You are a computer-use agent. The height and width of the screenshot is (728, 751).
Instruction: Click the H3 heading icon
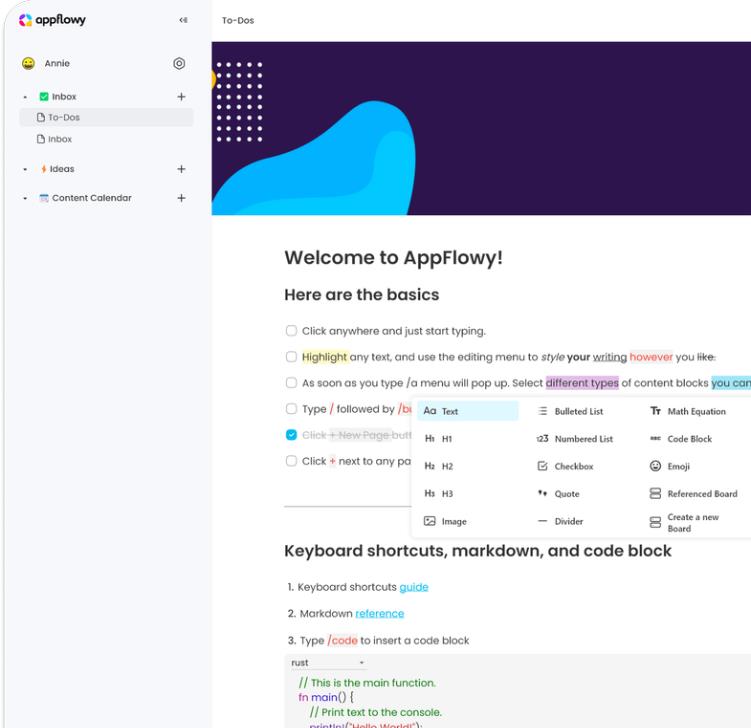coord(430,493)
